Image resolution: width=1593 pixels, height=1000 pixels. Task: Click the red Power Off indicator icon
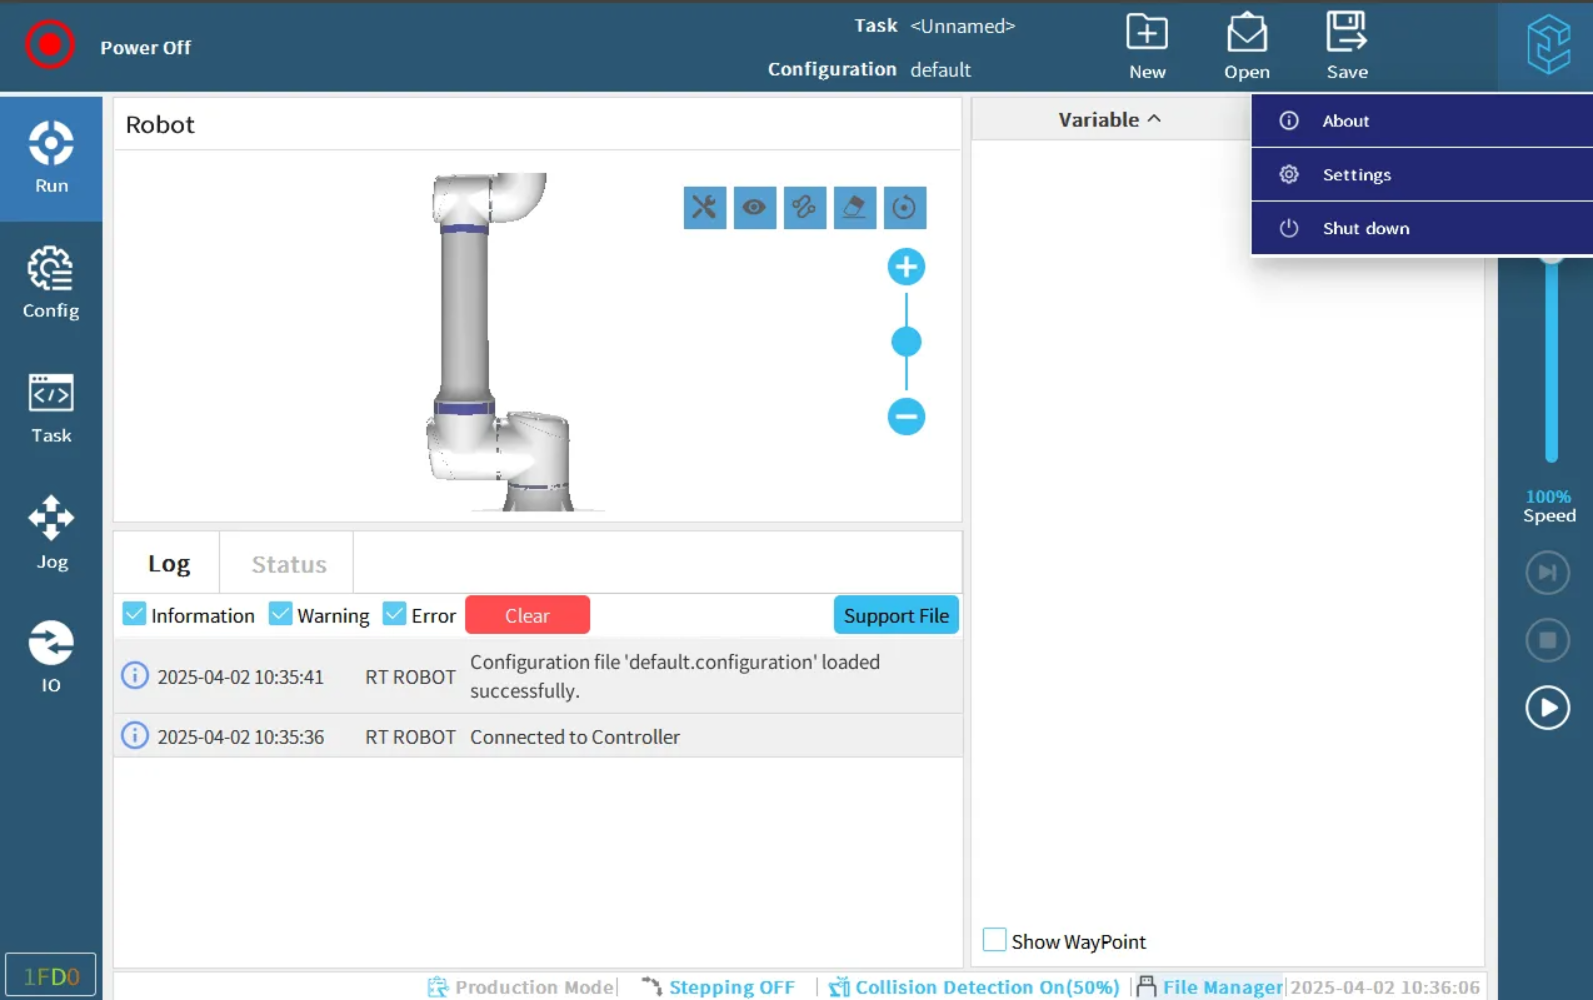(49, 45)
